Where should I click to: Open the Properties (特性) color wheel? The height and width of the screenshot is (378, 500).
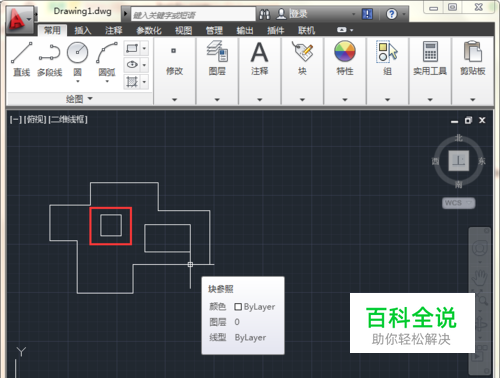[345, 51]
